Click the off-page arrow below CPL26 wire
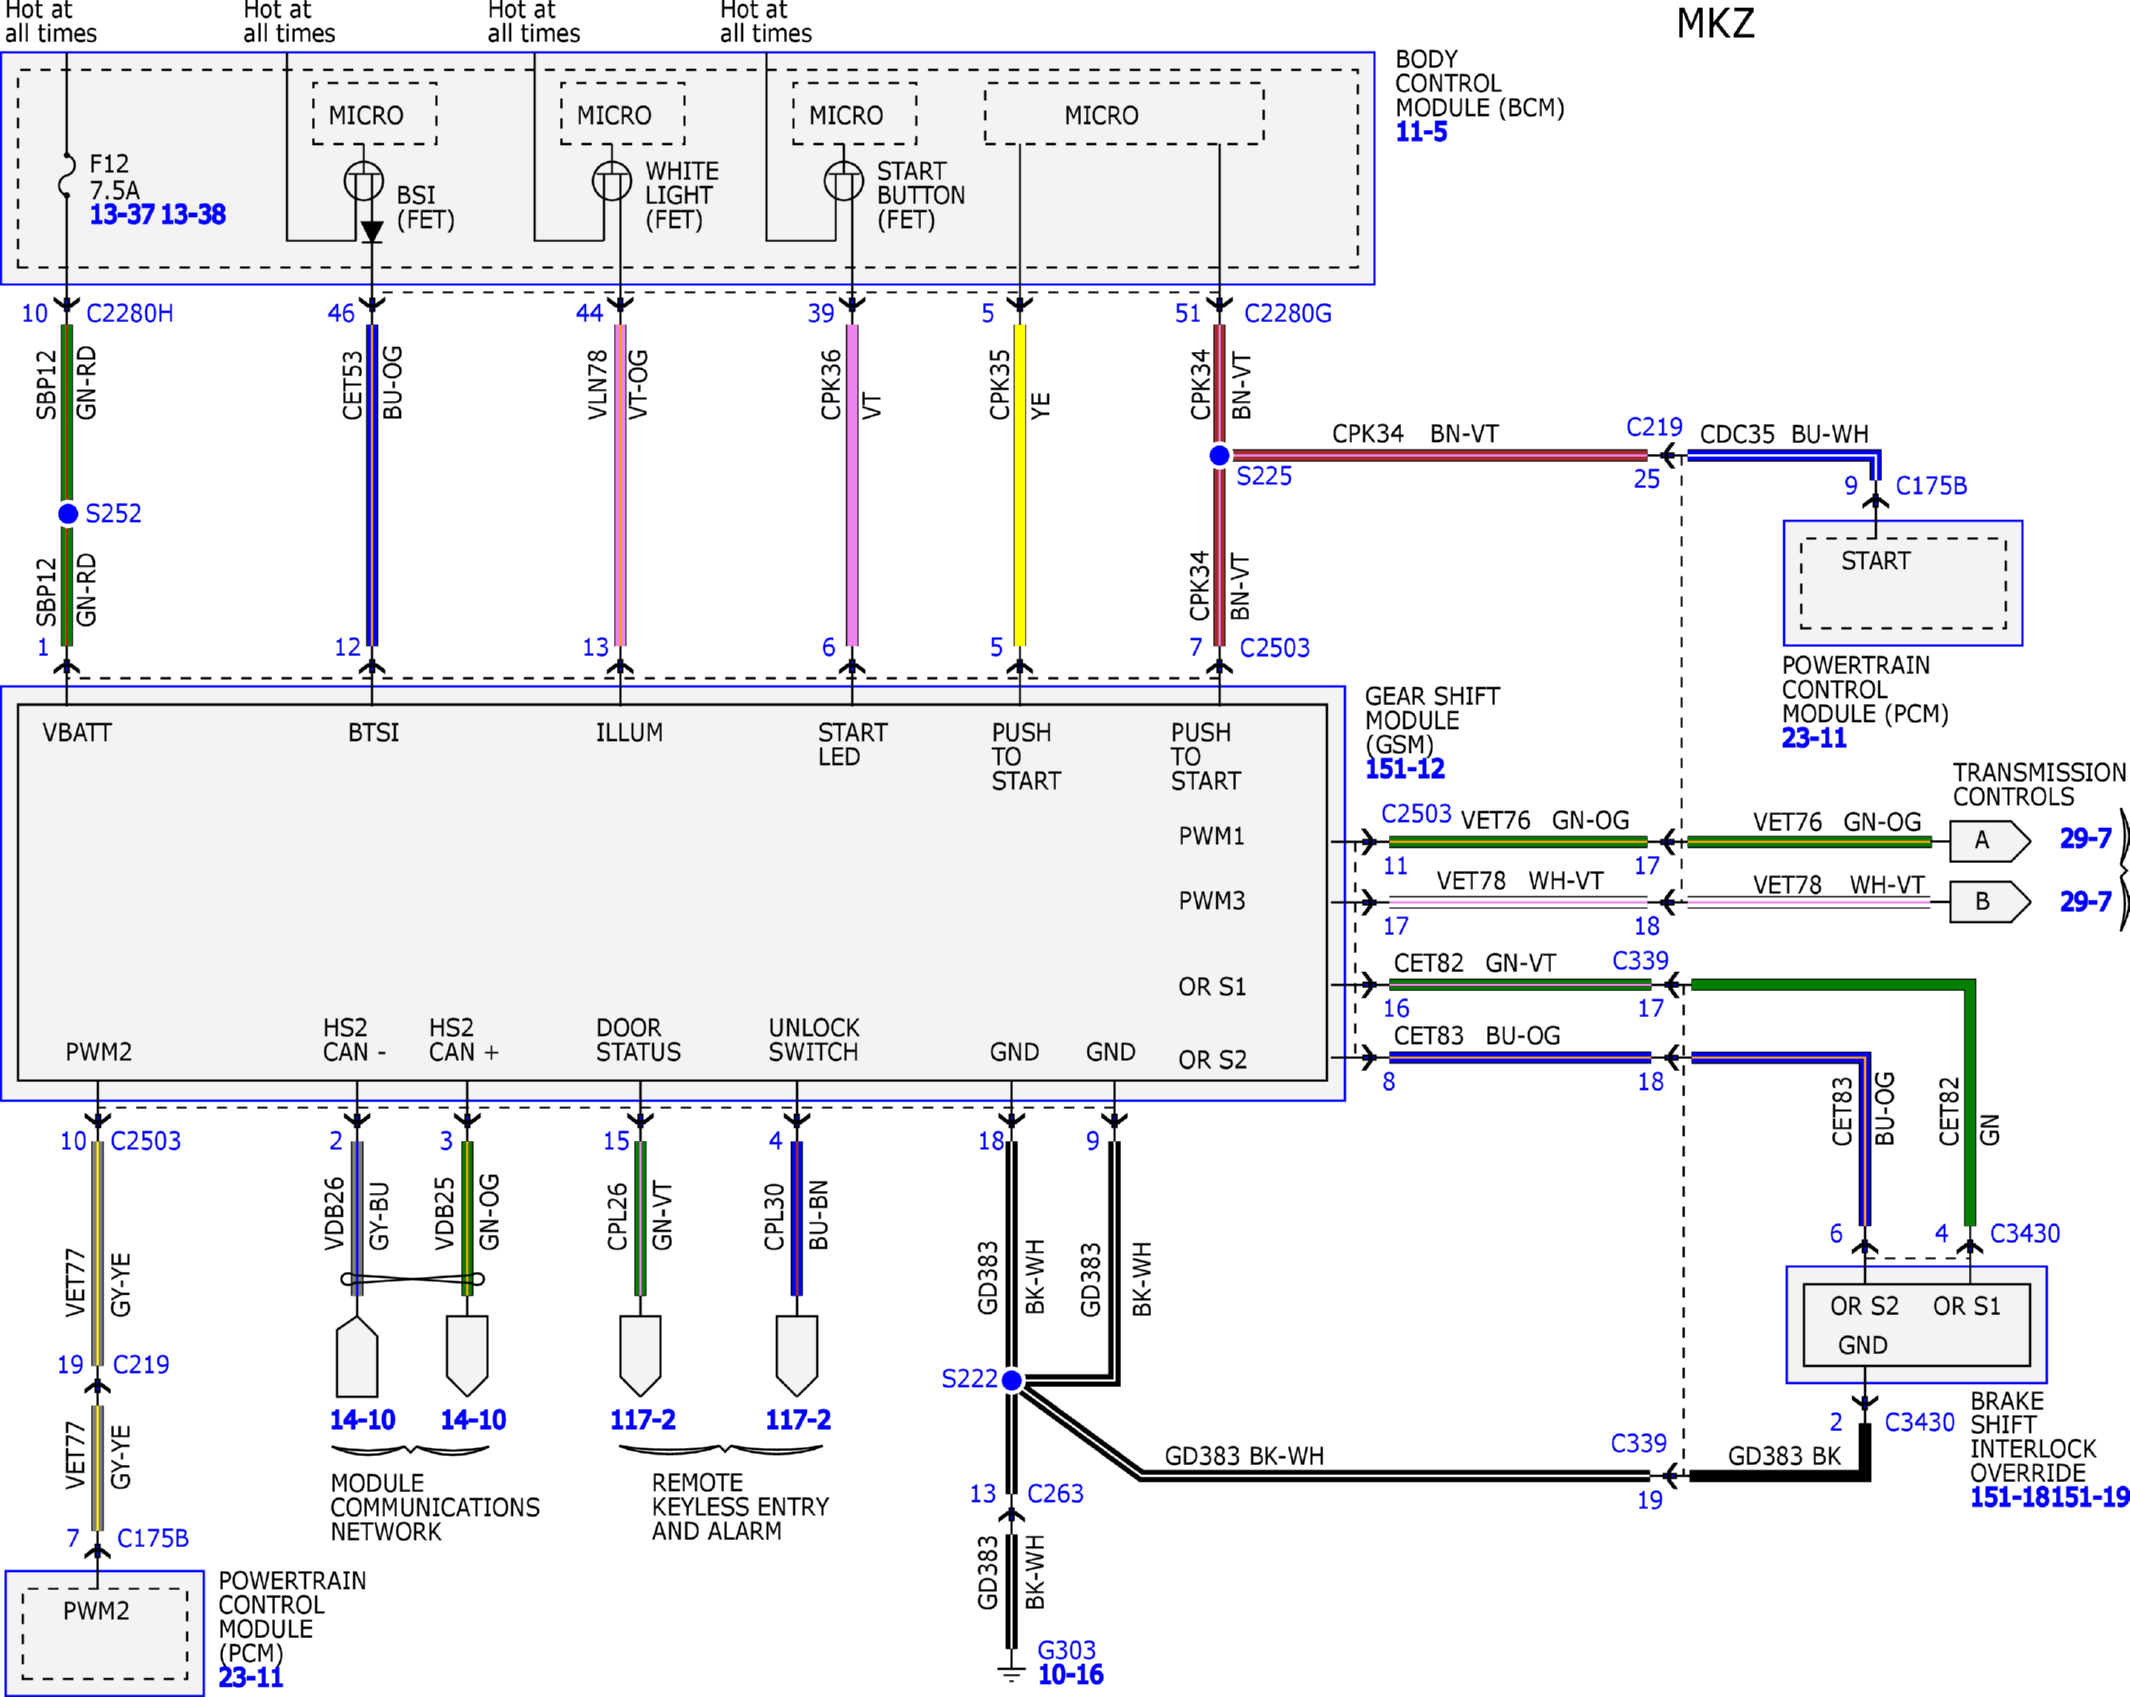The height and width of the screenshot is (1697, 2130). (x=640, y=1356)
